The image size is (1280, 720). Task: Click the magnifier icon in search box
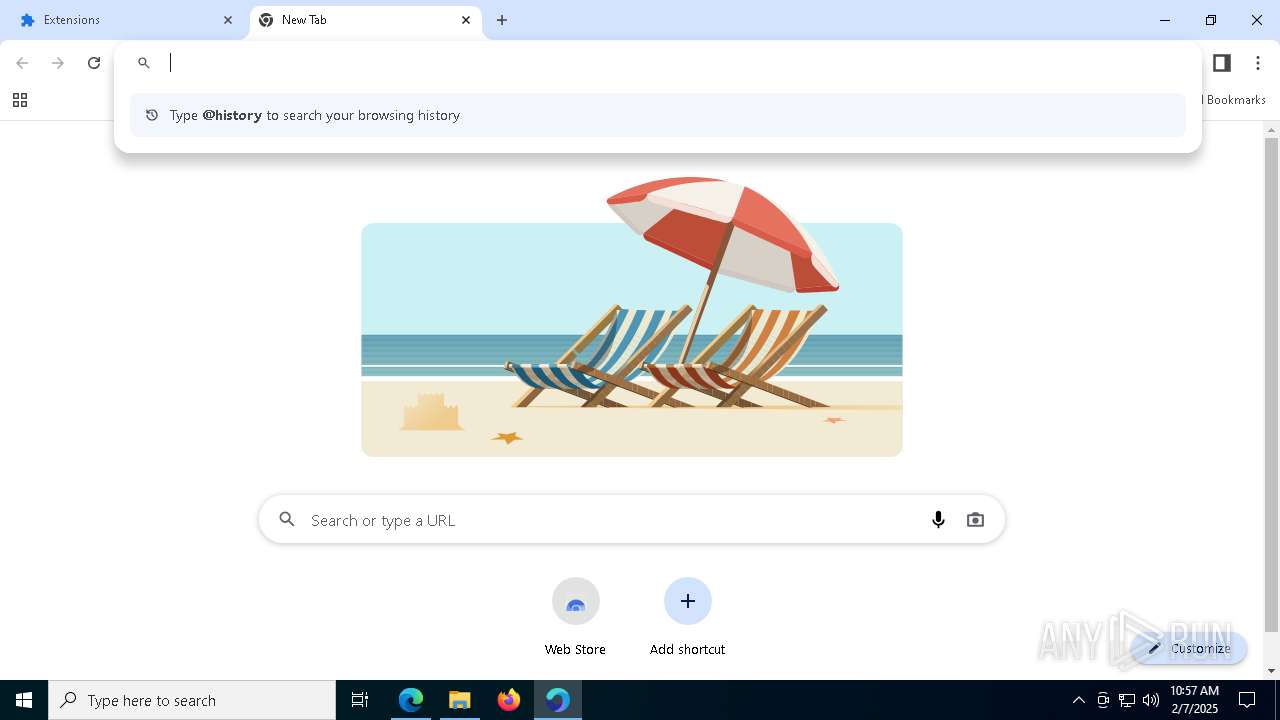pos(287,520)
